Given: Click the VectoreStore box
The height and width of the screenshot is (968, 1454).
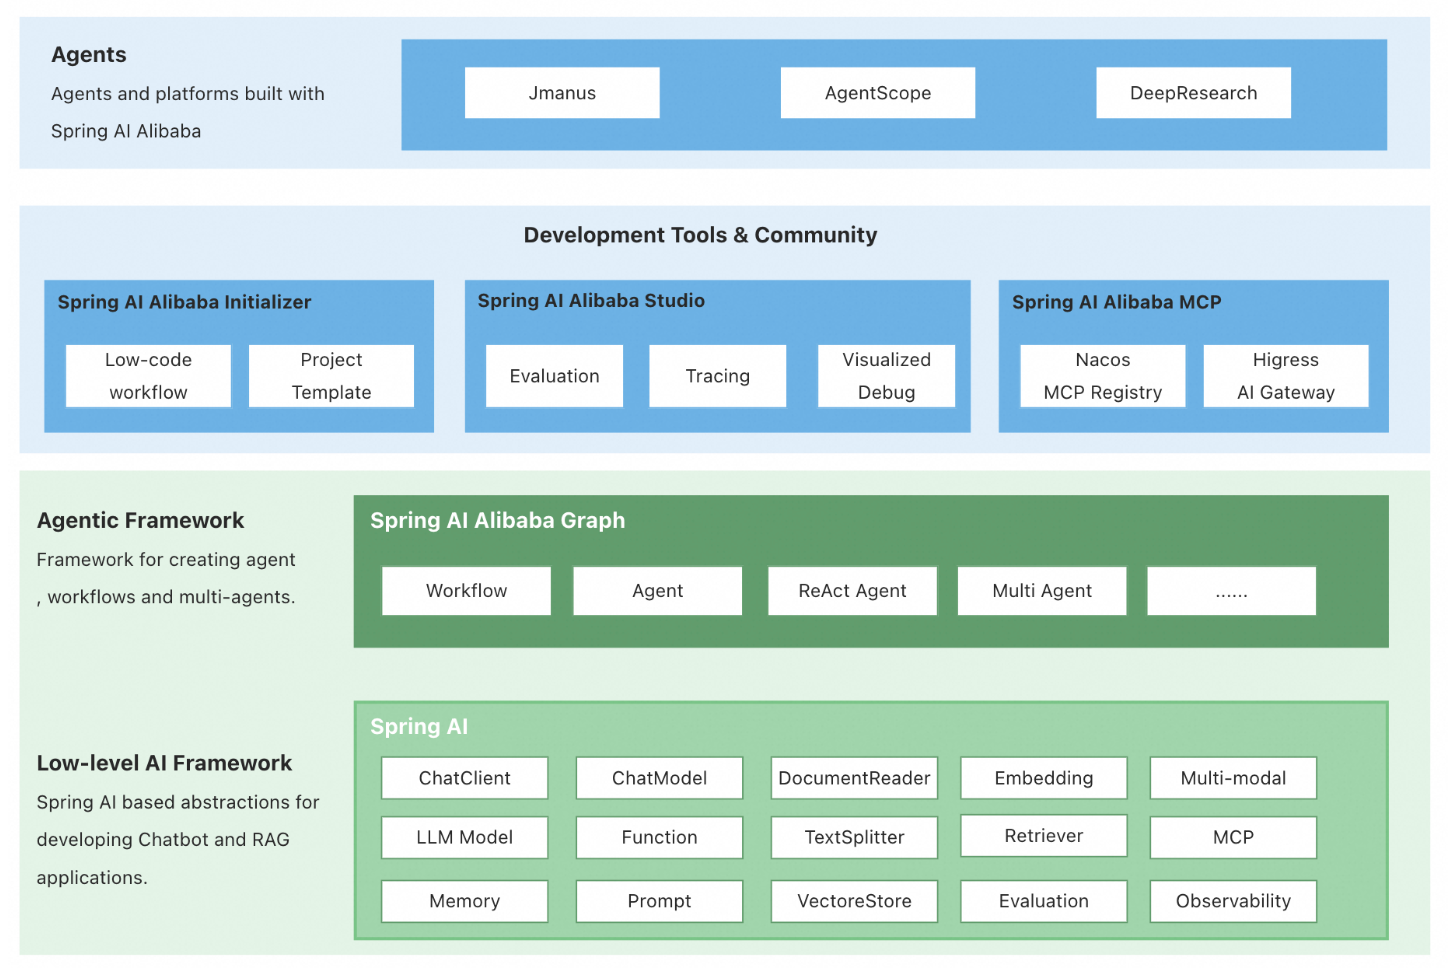Looking at the screenshot, I should (854, 901).
